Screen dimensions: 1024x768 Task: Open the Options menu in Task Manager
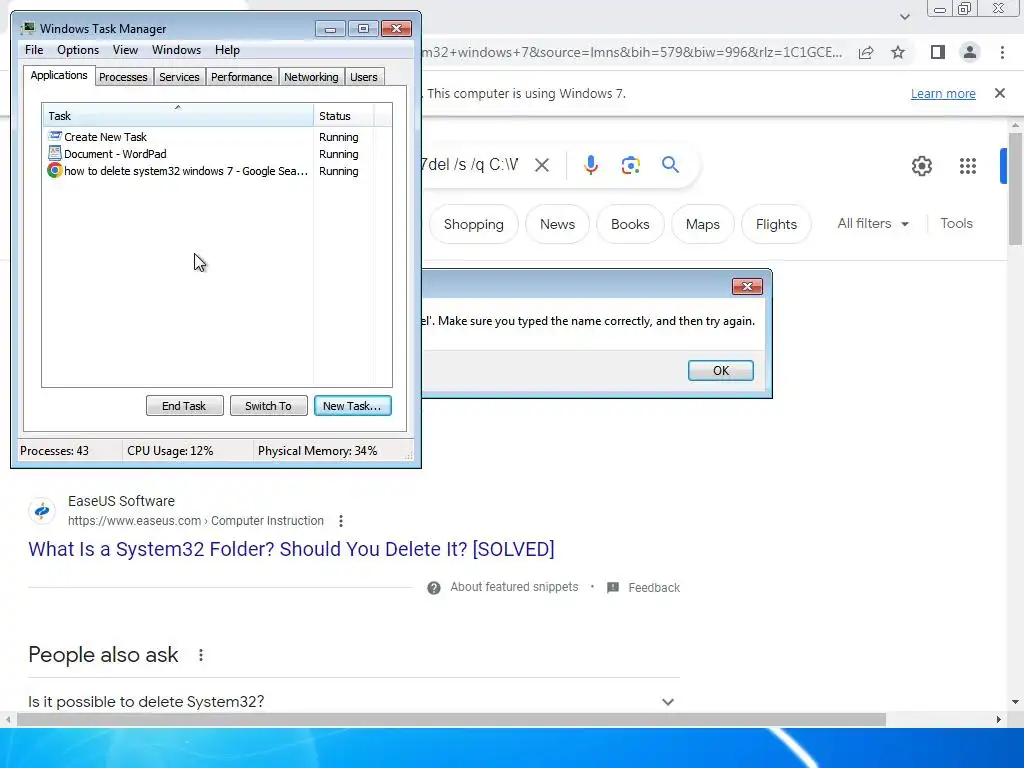point(78,50)
